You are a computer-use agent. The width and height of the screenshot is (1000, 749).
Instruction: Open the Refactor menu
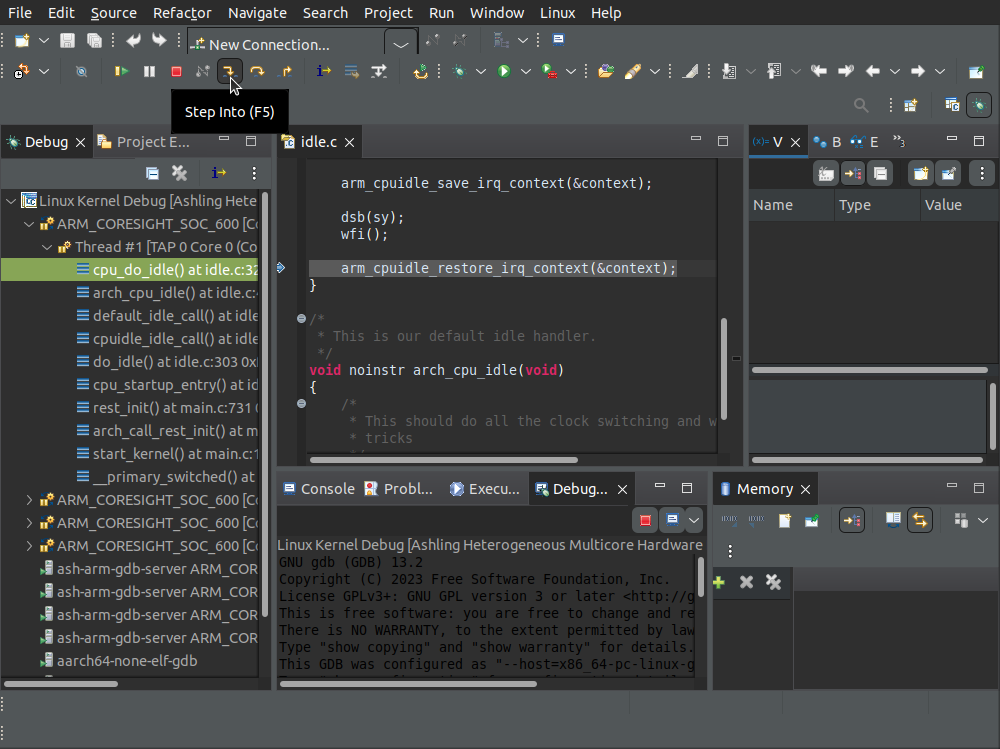pyautogui.click(x=181, y=13)
